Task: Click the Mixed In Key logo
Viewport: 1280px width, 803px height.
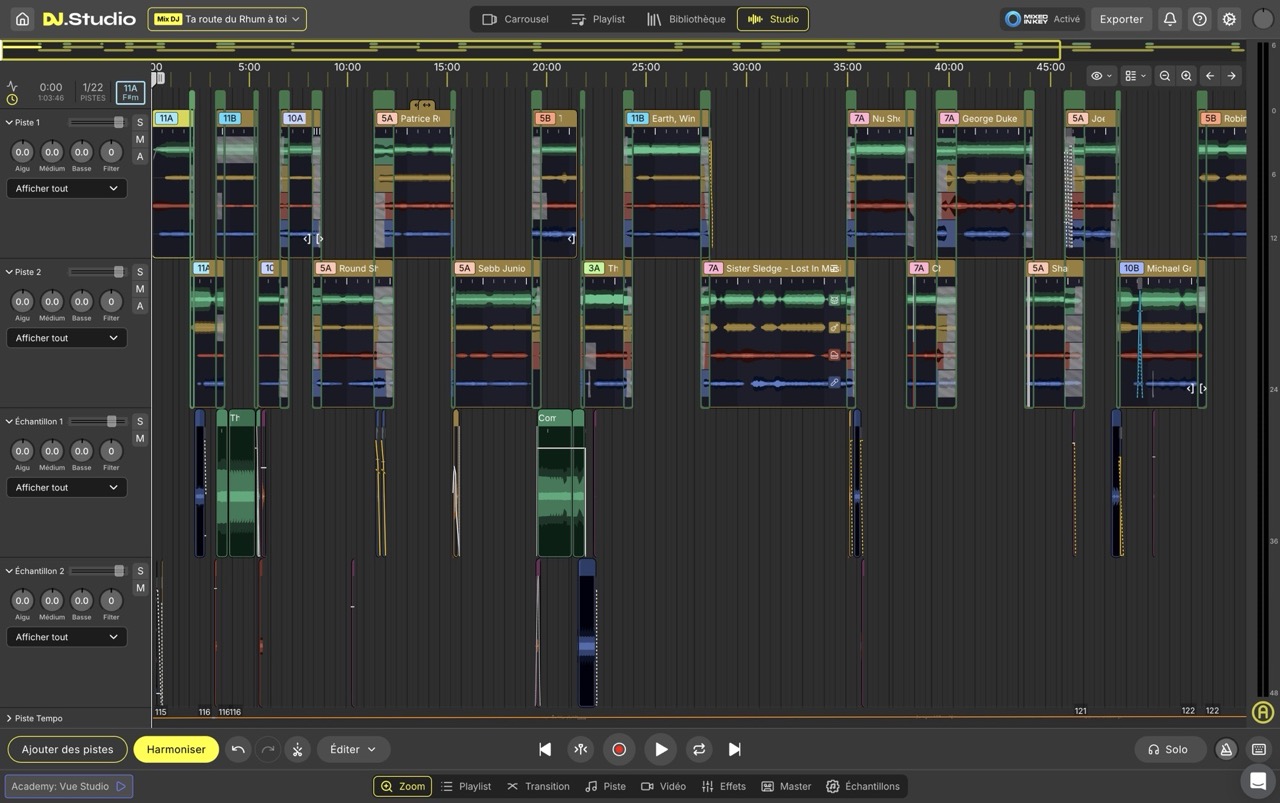Action: tap(1027, 19)
